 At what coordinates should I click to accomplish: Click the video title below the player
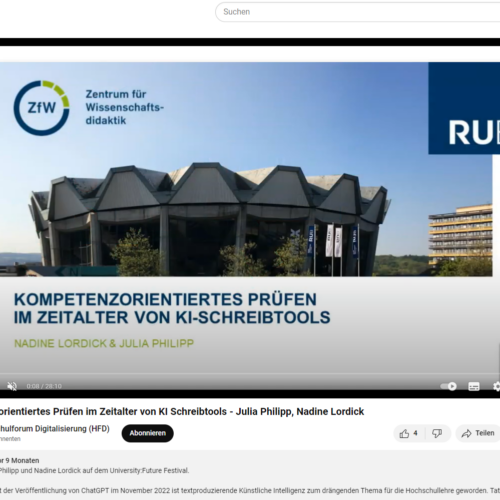coord(182,411)
